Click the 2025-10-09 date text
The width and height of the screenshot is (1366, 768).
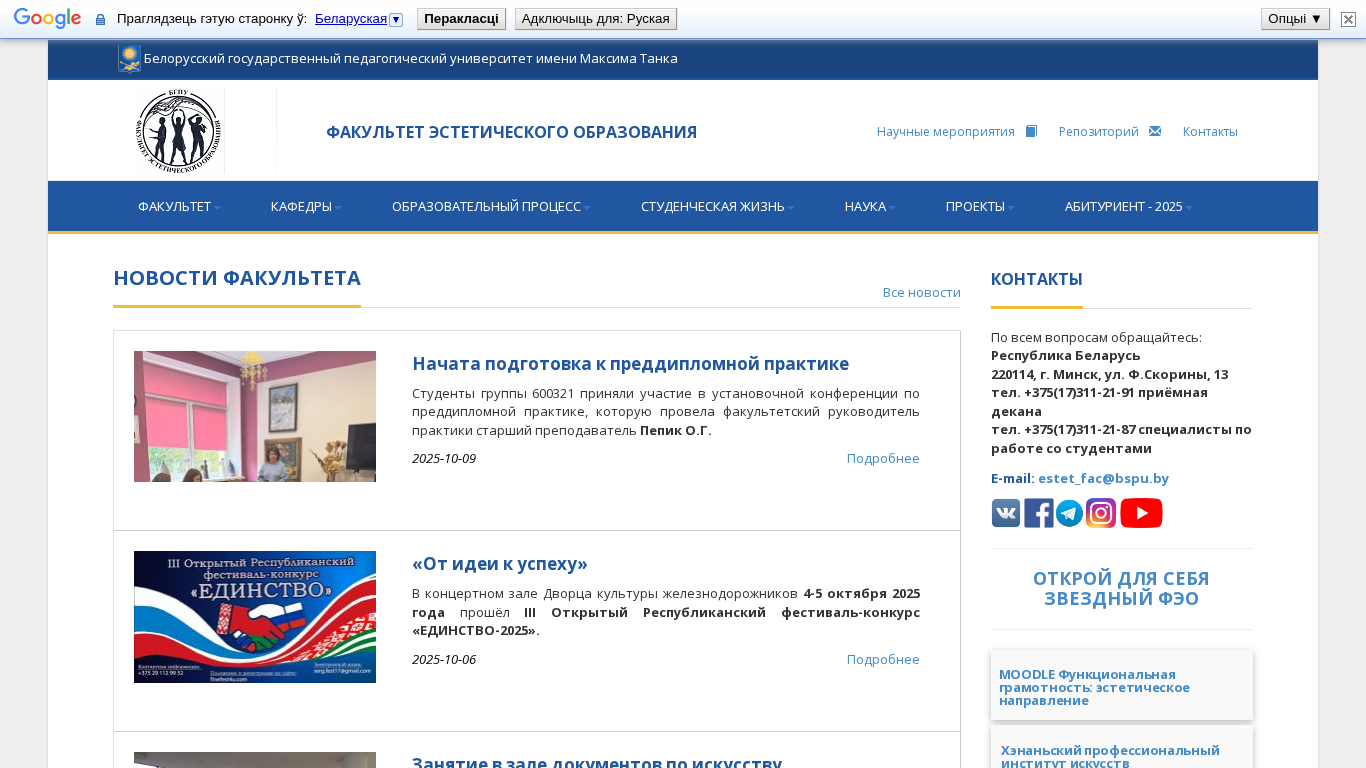point(444,458)
